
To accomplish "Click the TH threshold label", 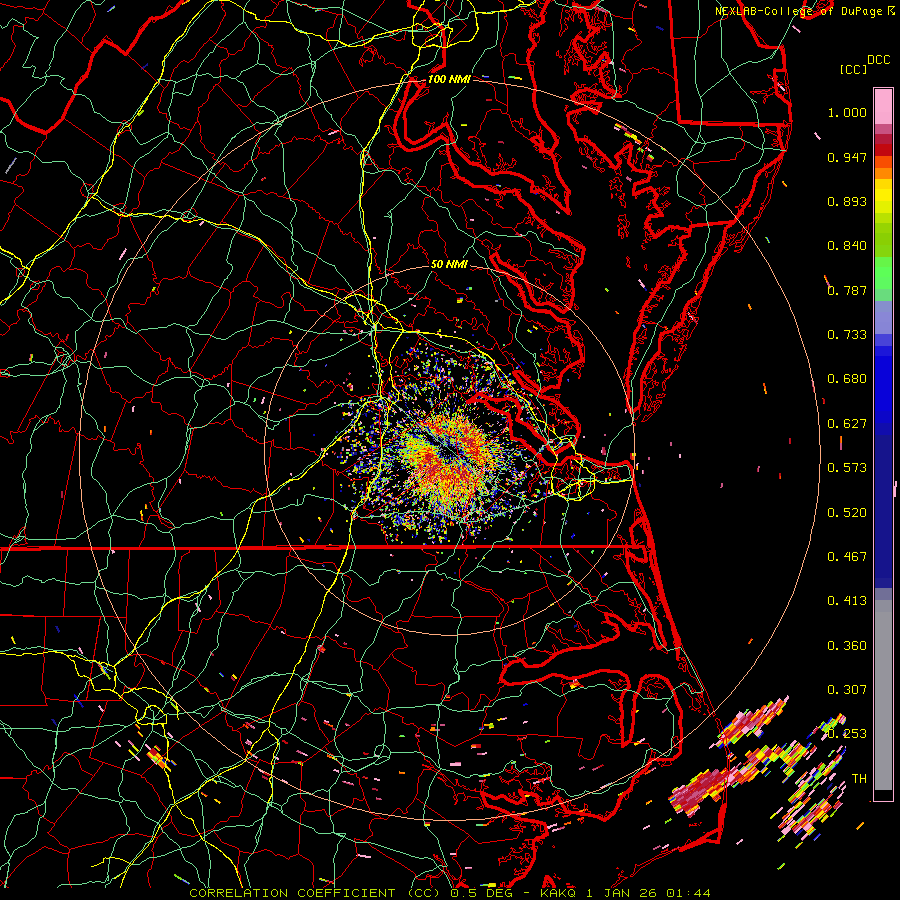I will point(859,779).
